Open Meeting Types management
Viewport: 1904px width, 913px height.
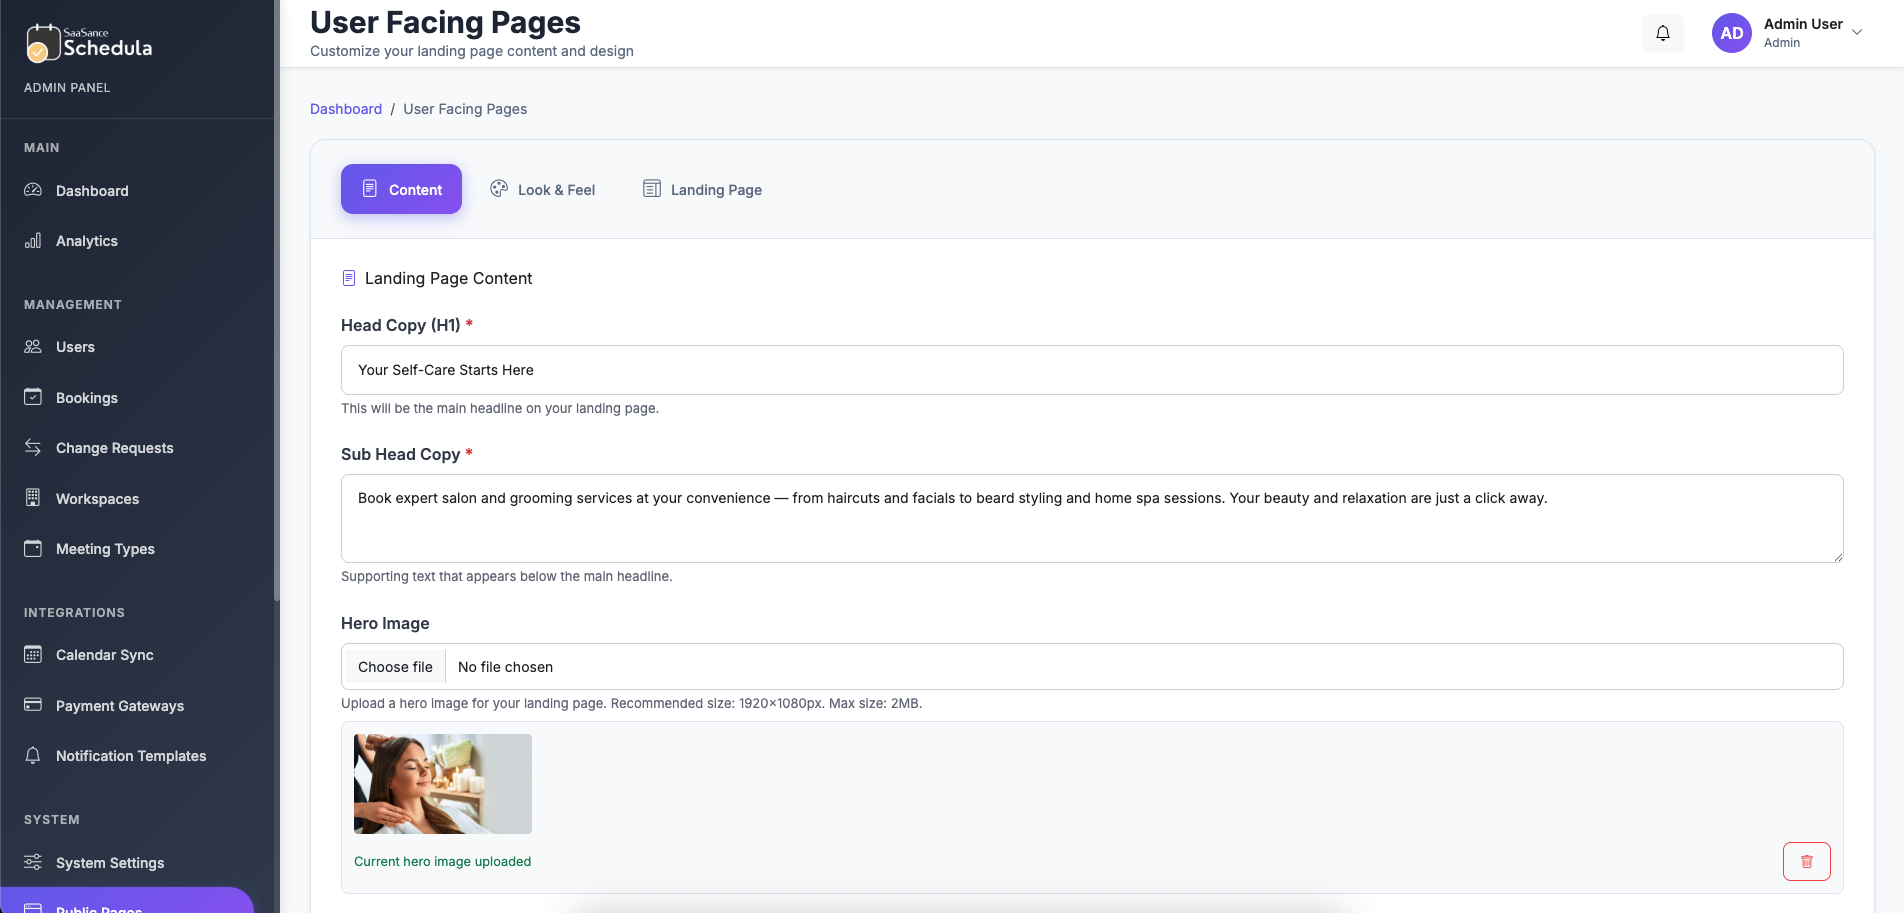pos(105,549)
